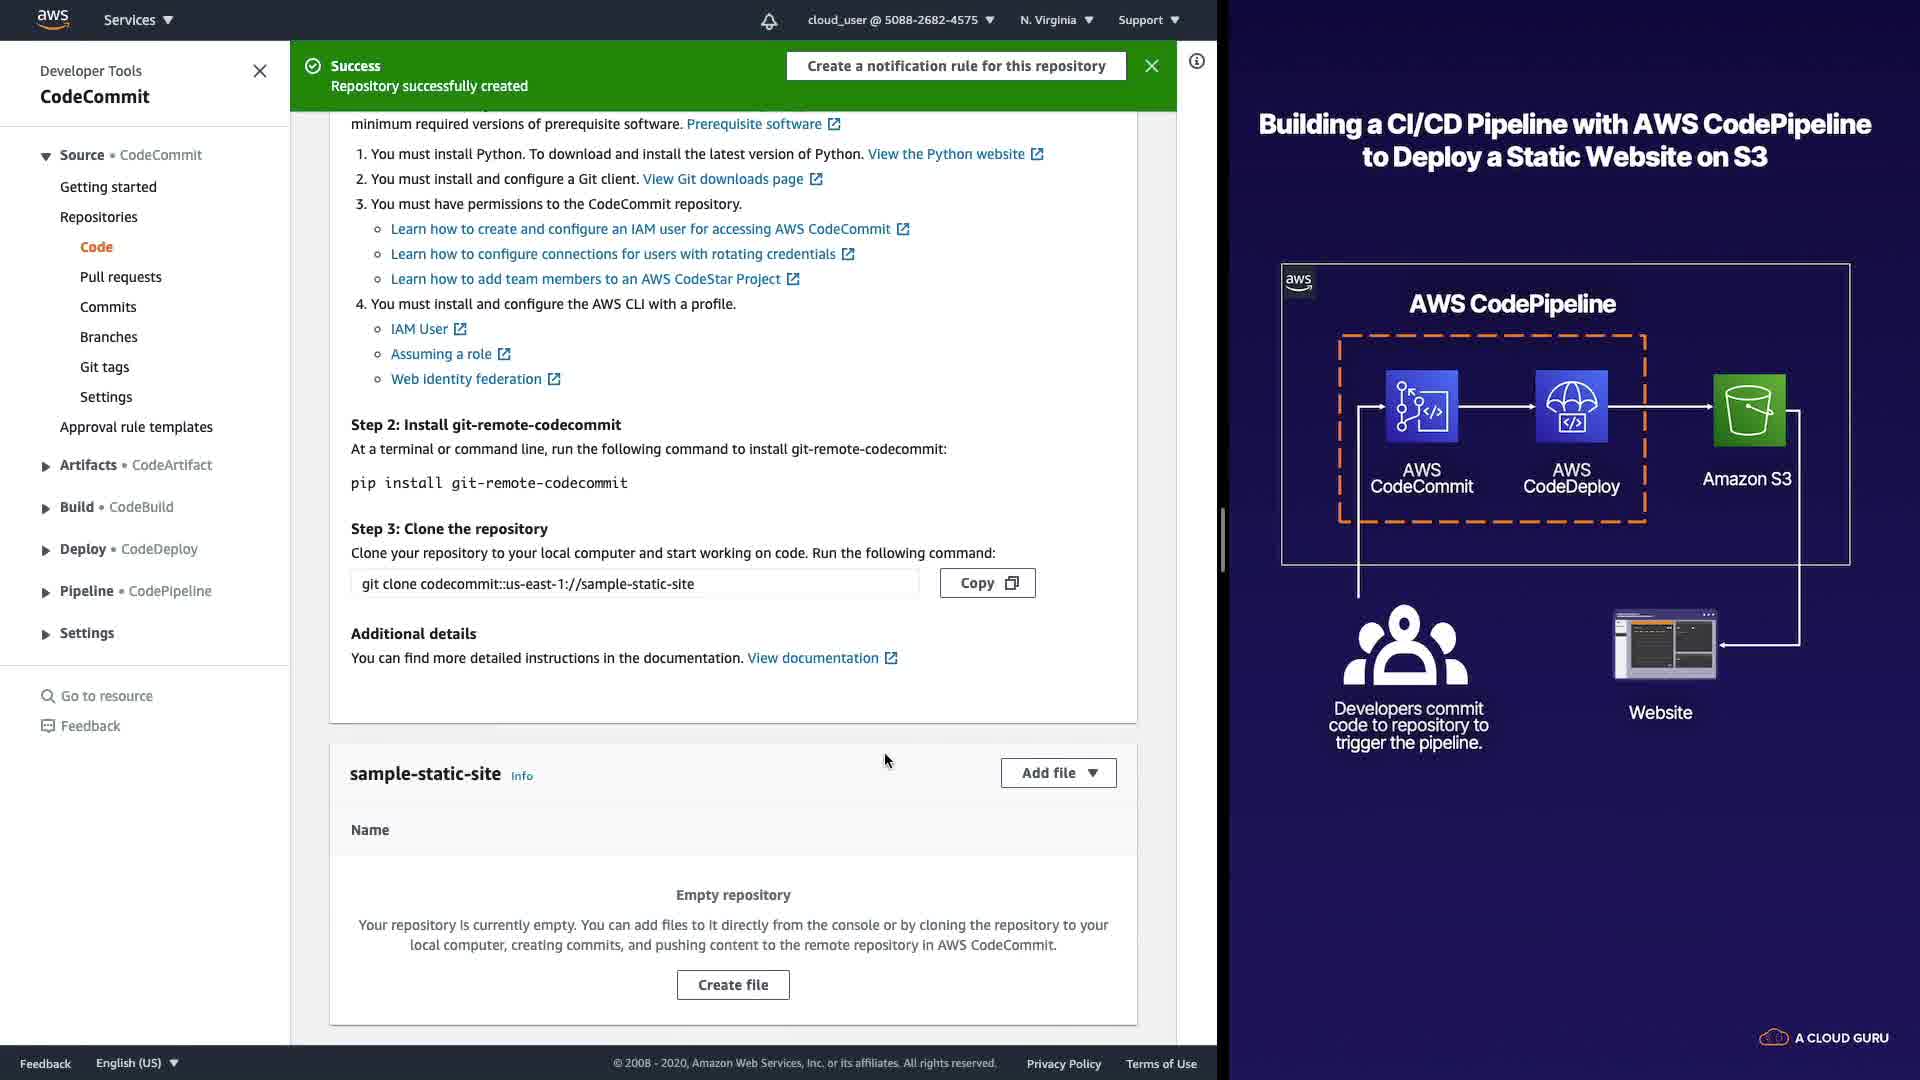The width and height of the screenshot is (1920, 1080).
Task: Click the Amazon S3 bucket icon
Action: click(x=1748, y=410)
